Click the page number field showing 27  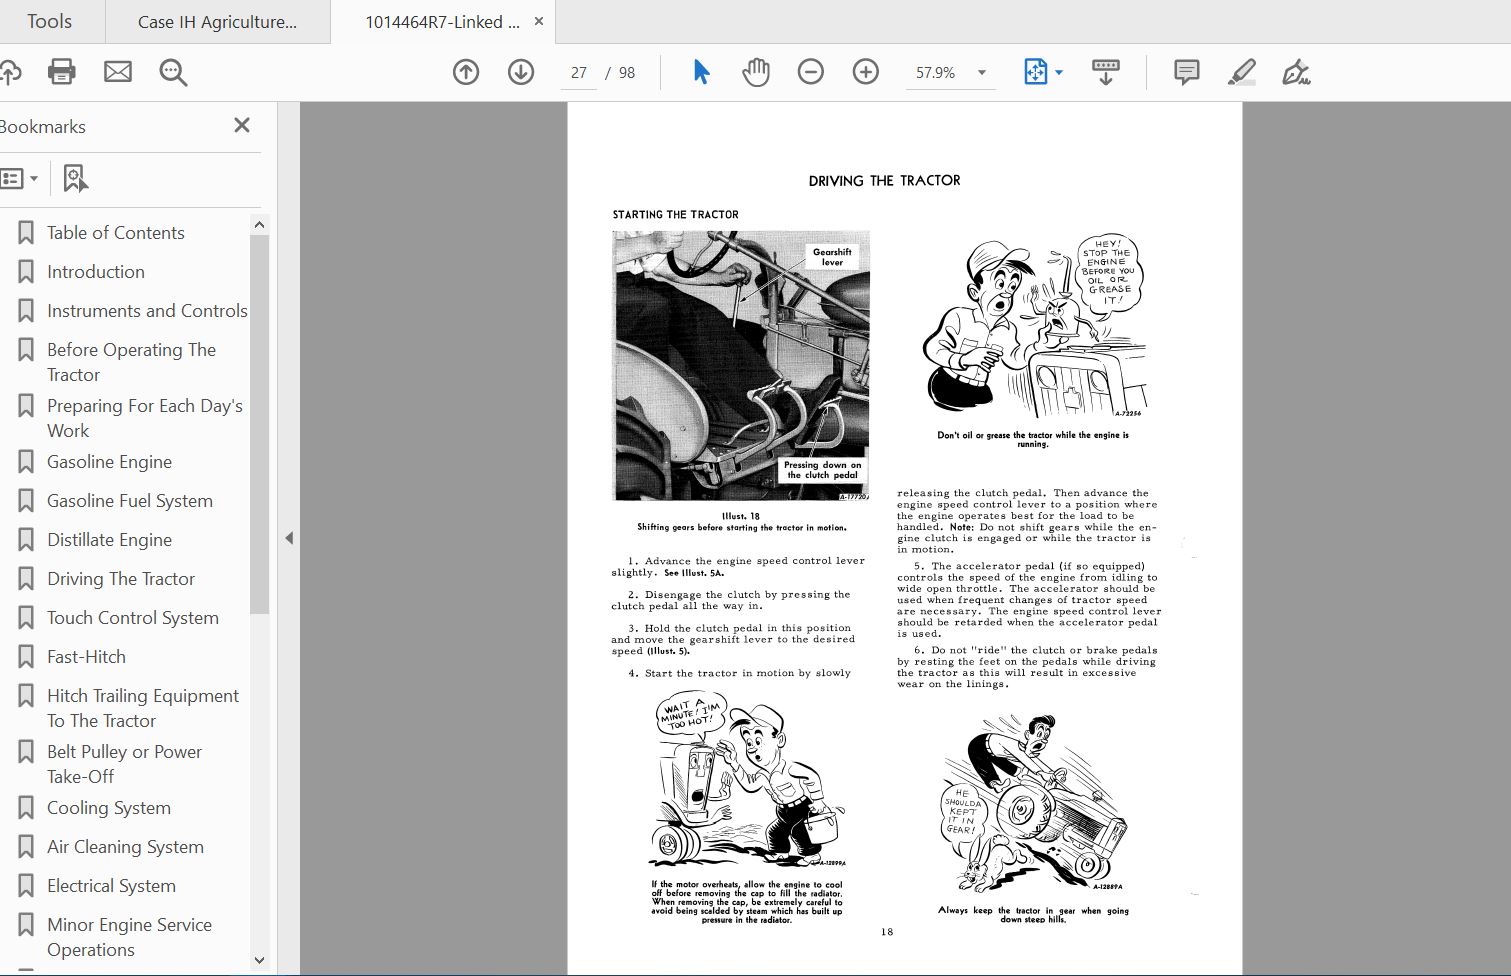(579, 73)
